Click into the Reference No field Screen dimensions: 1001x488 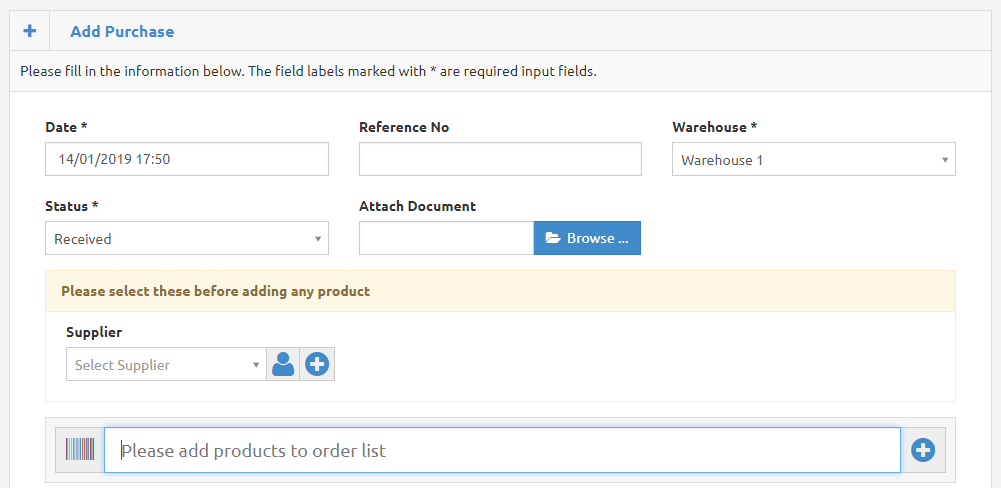(499, 159)
